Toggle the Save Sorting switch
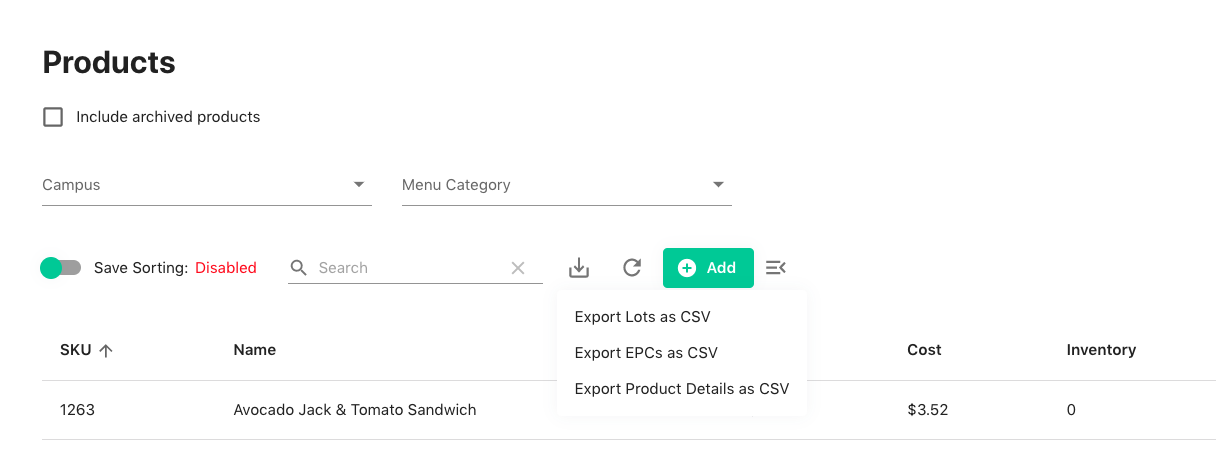Viewport: 1216px width, 456px height. [60, 268]
